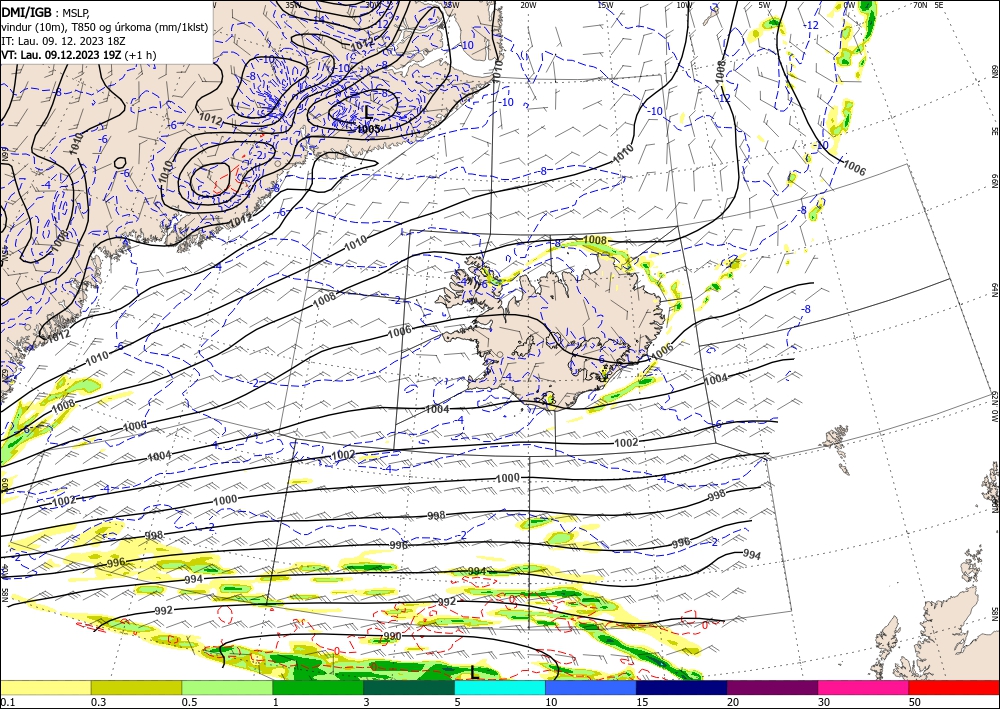
Task: Pick the navy 15–20 legend swatch
Action: (x=682, y=687)
